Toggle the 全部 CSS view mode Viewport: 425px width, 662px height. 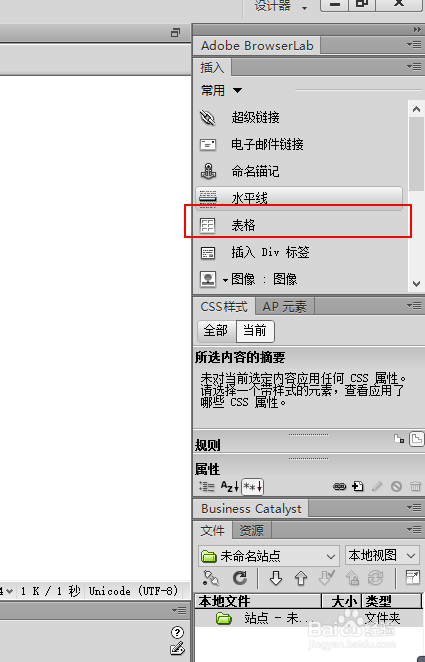coord(216,331)
